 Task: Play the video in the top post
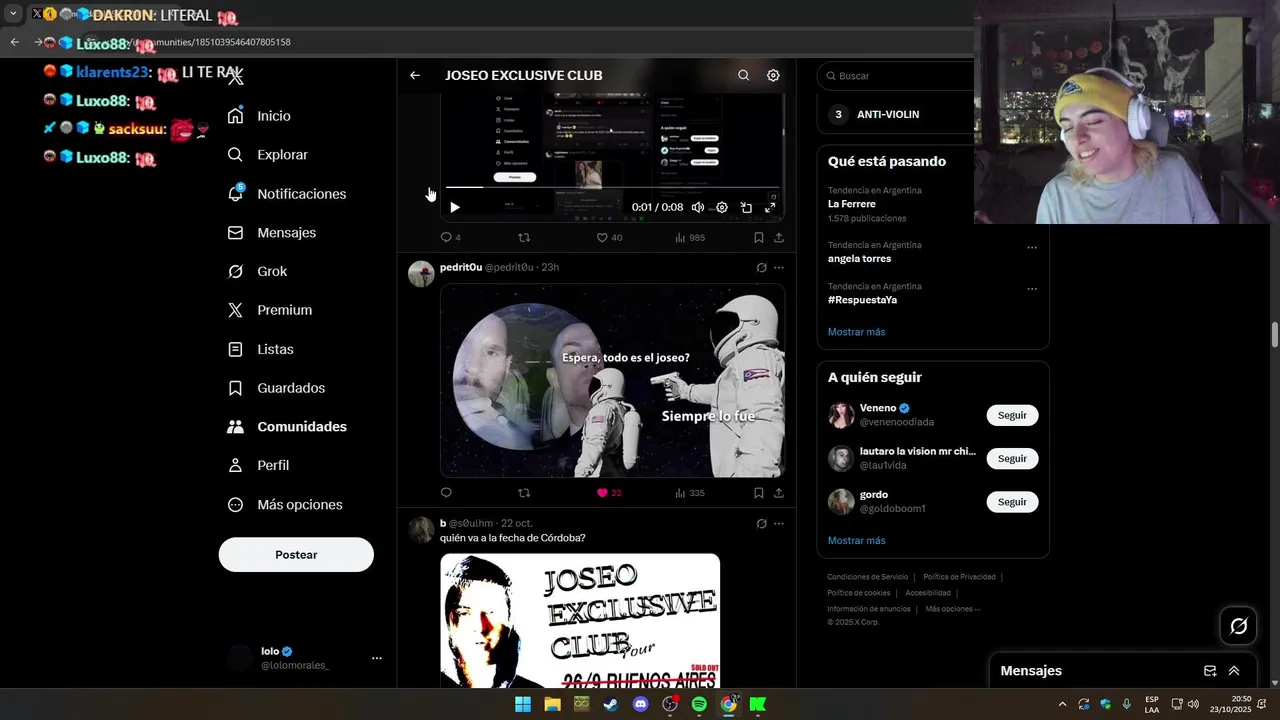click(x=455, y=207)
